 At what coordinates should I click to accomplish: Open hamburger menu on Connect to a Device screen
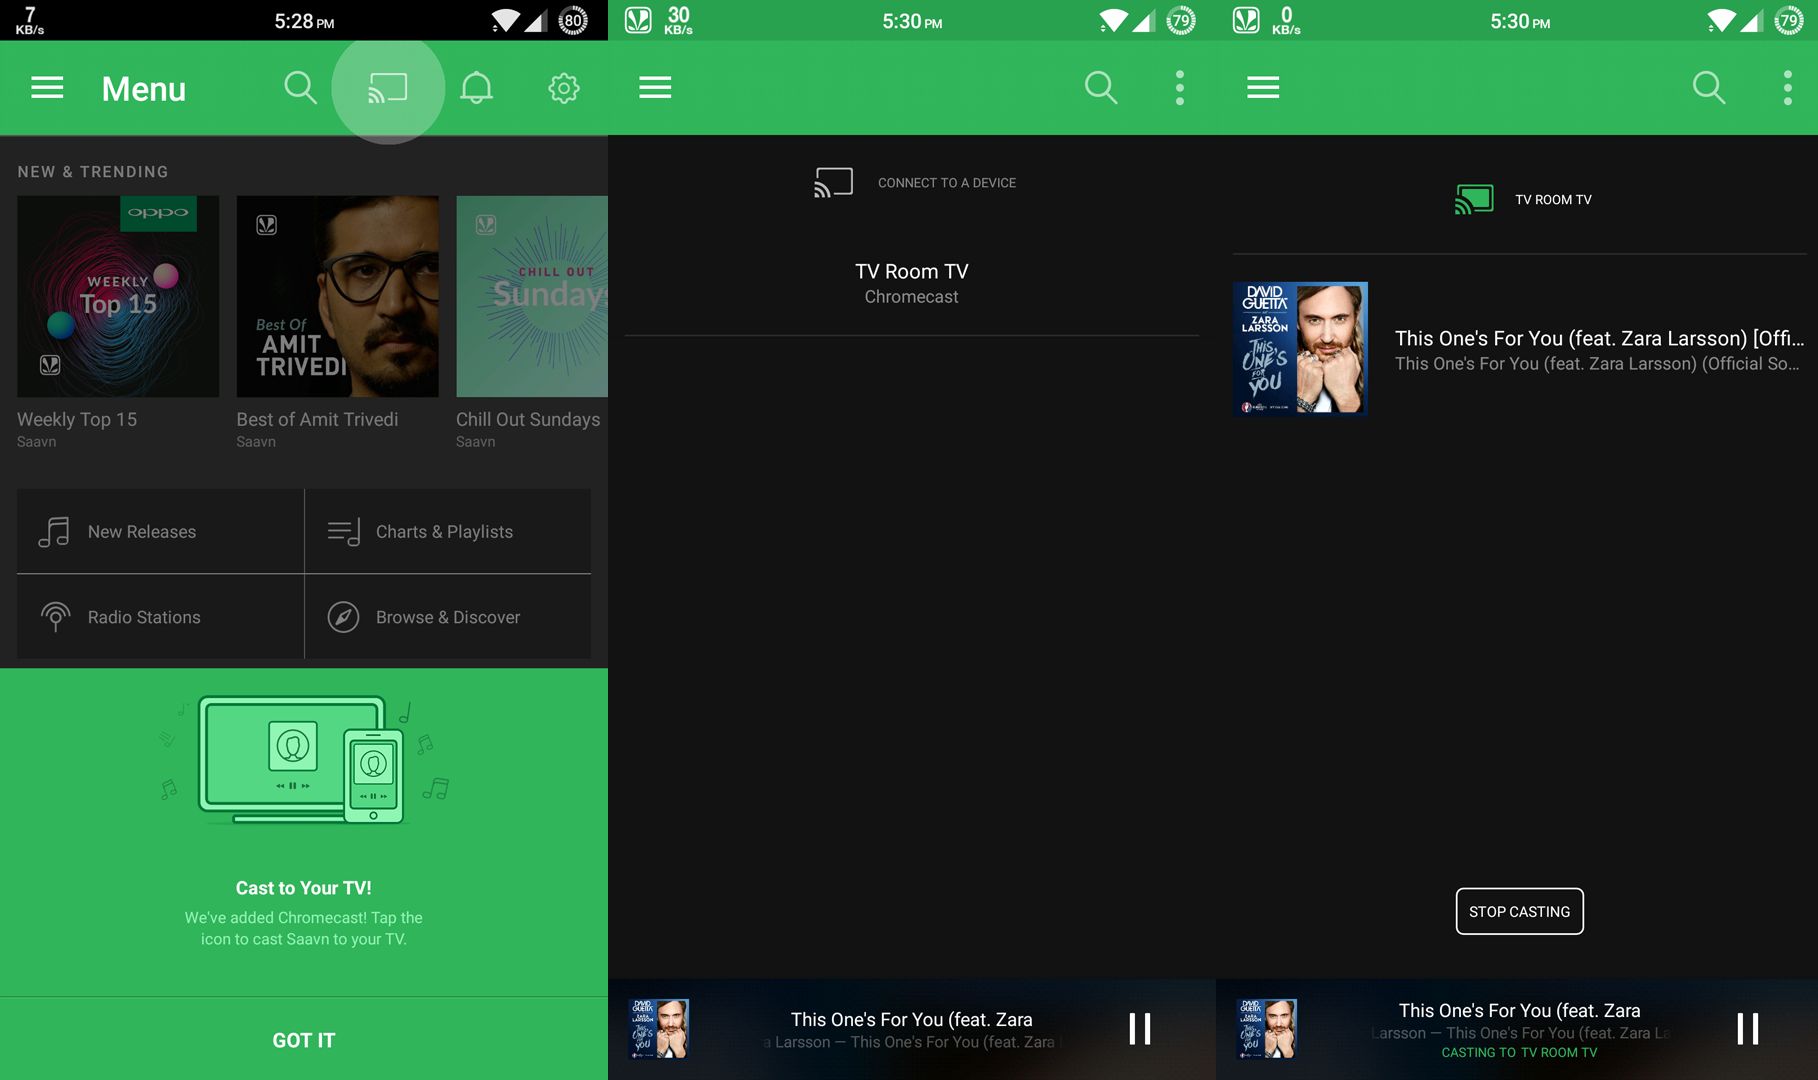pyautogui.click(x=655, y=88)
